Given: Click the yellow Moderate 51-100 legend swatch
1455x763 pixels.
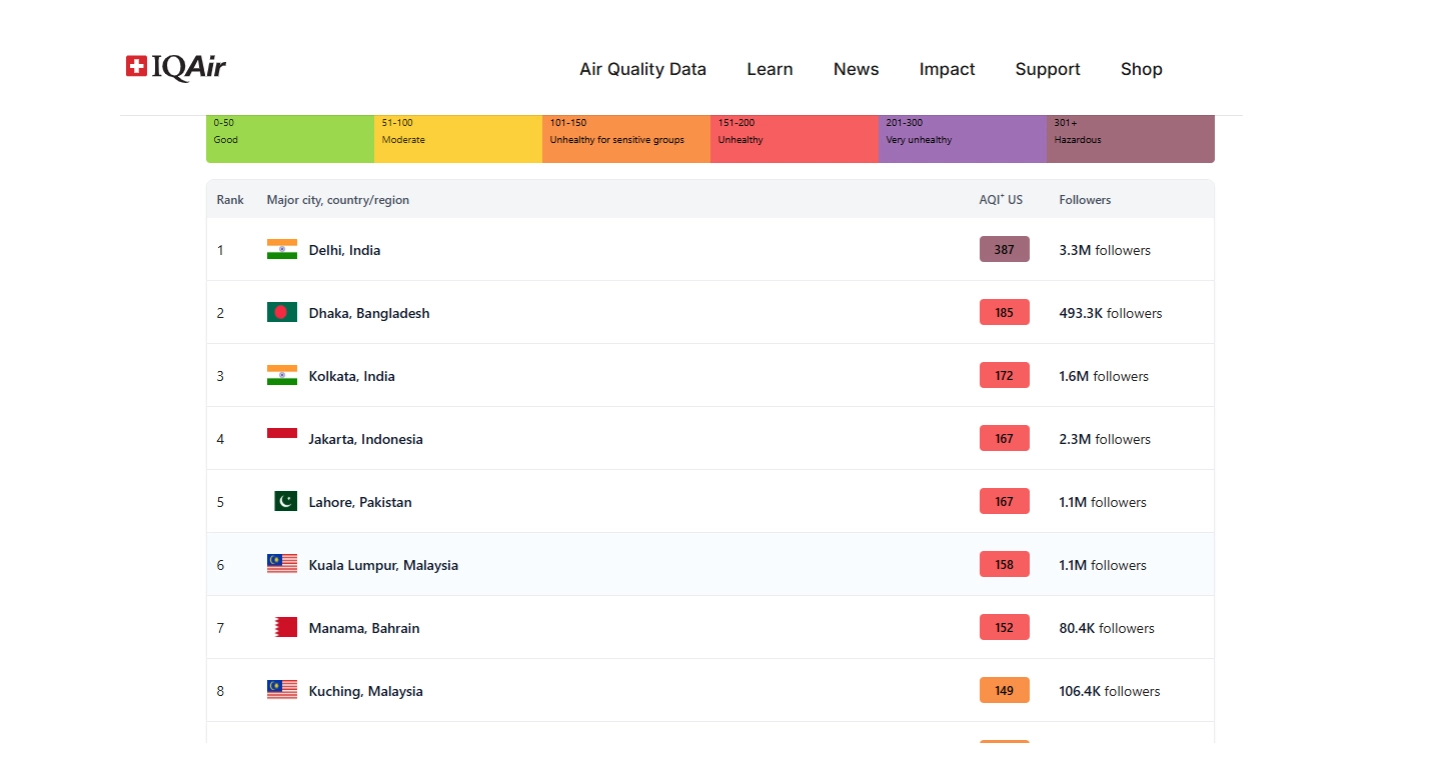Looking at the screenshot, I should pos(458,139).
